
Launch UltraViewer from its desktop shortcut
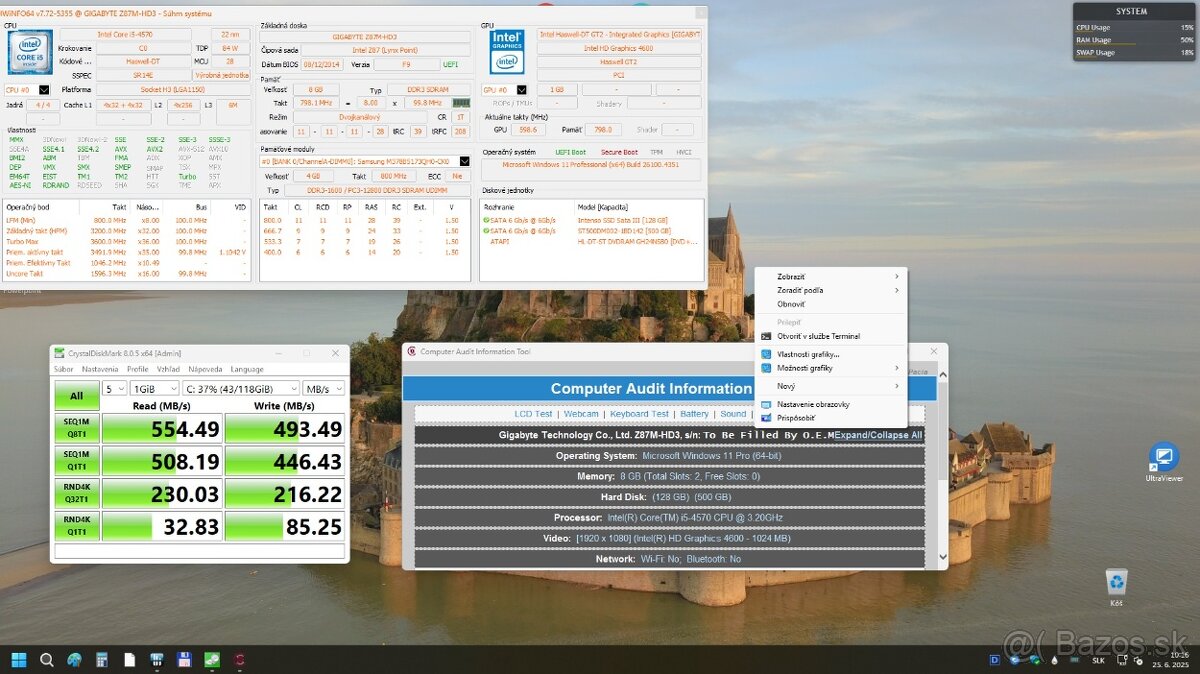1162,458
